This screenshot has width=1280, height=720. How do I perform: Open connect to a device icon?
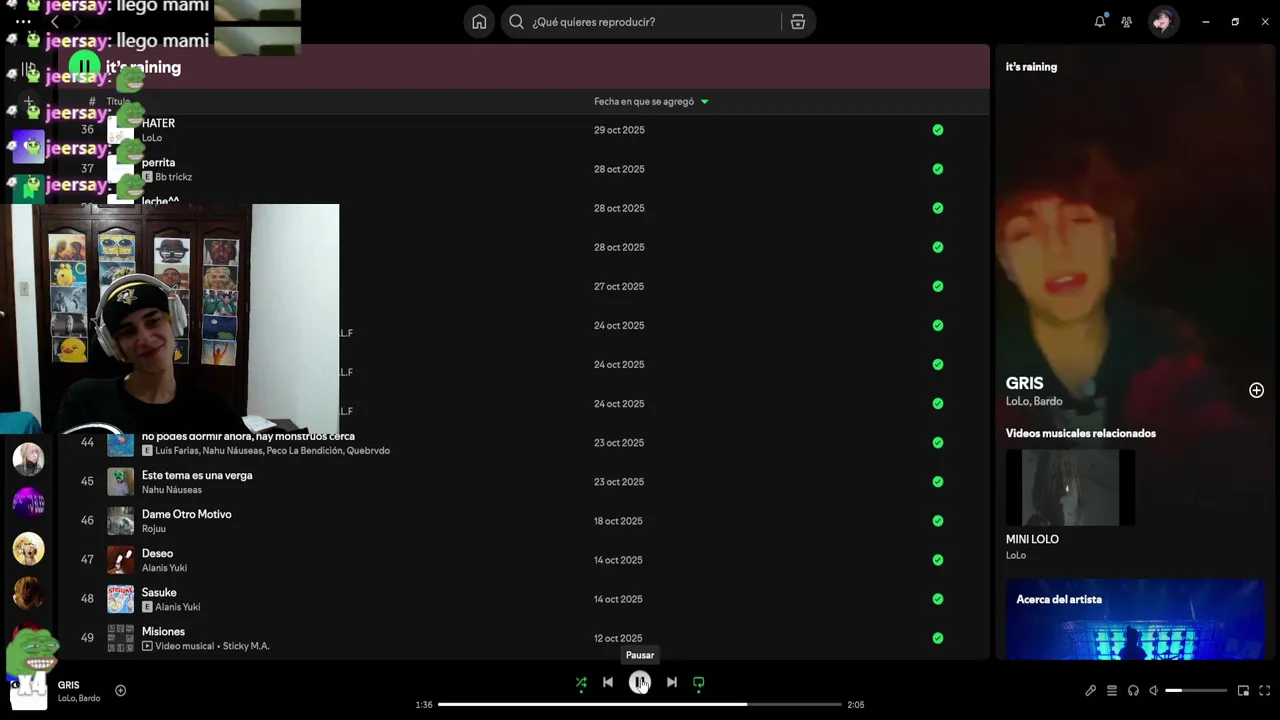(x=1133, y=690)
